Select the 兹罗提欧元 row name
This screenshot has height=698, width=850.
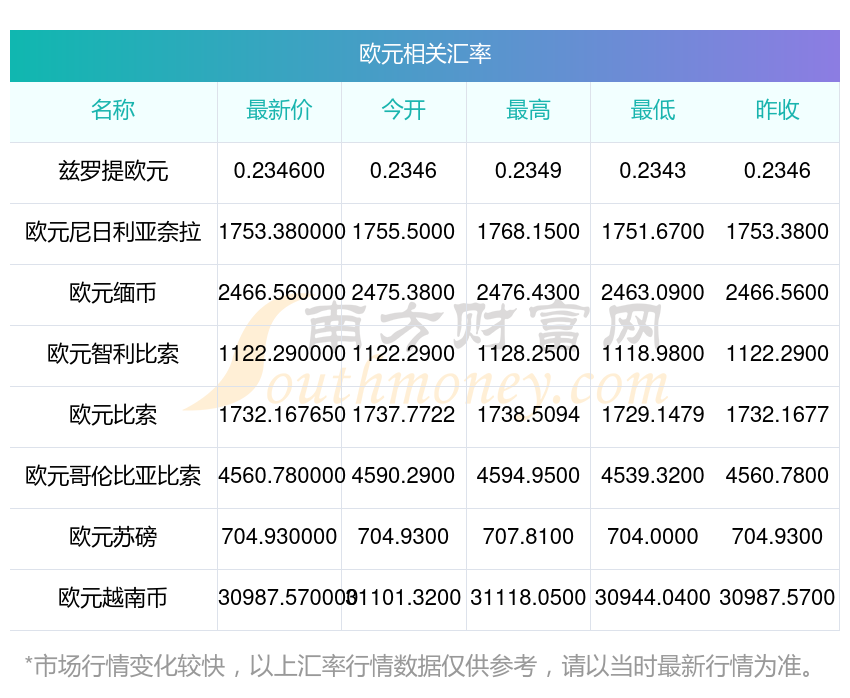(113, 171)
